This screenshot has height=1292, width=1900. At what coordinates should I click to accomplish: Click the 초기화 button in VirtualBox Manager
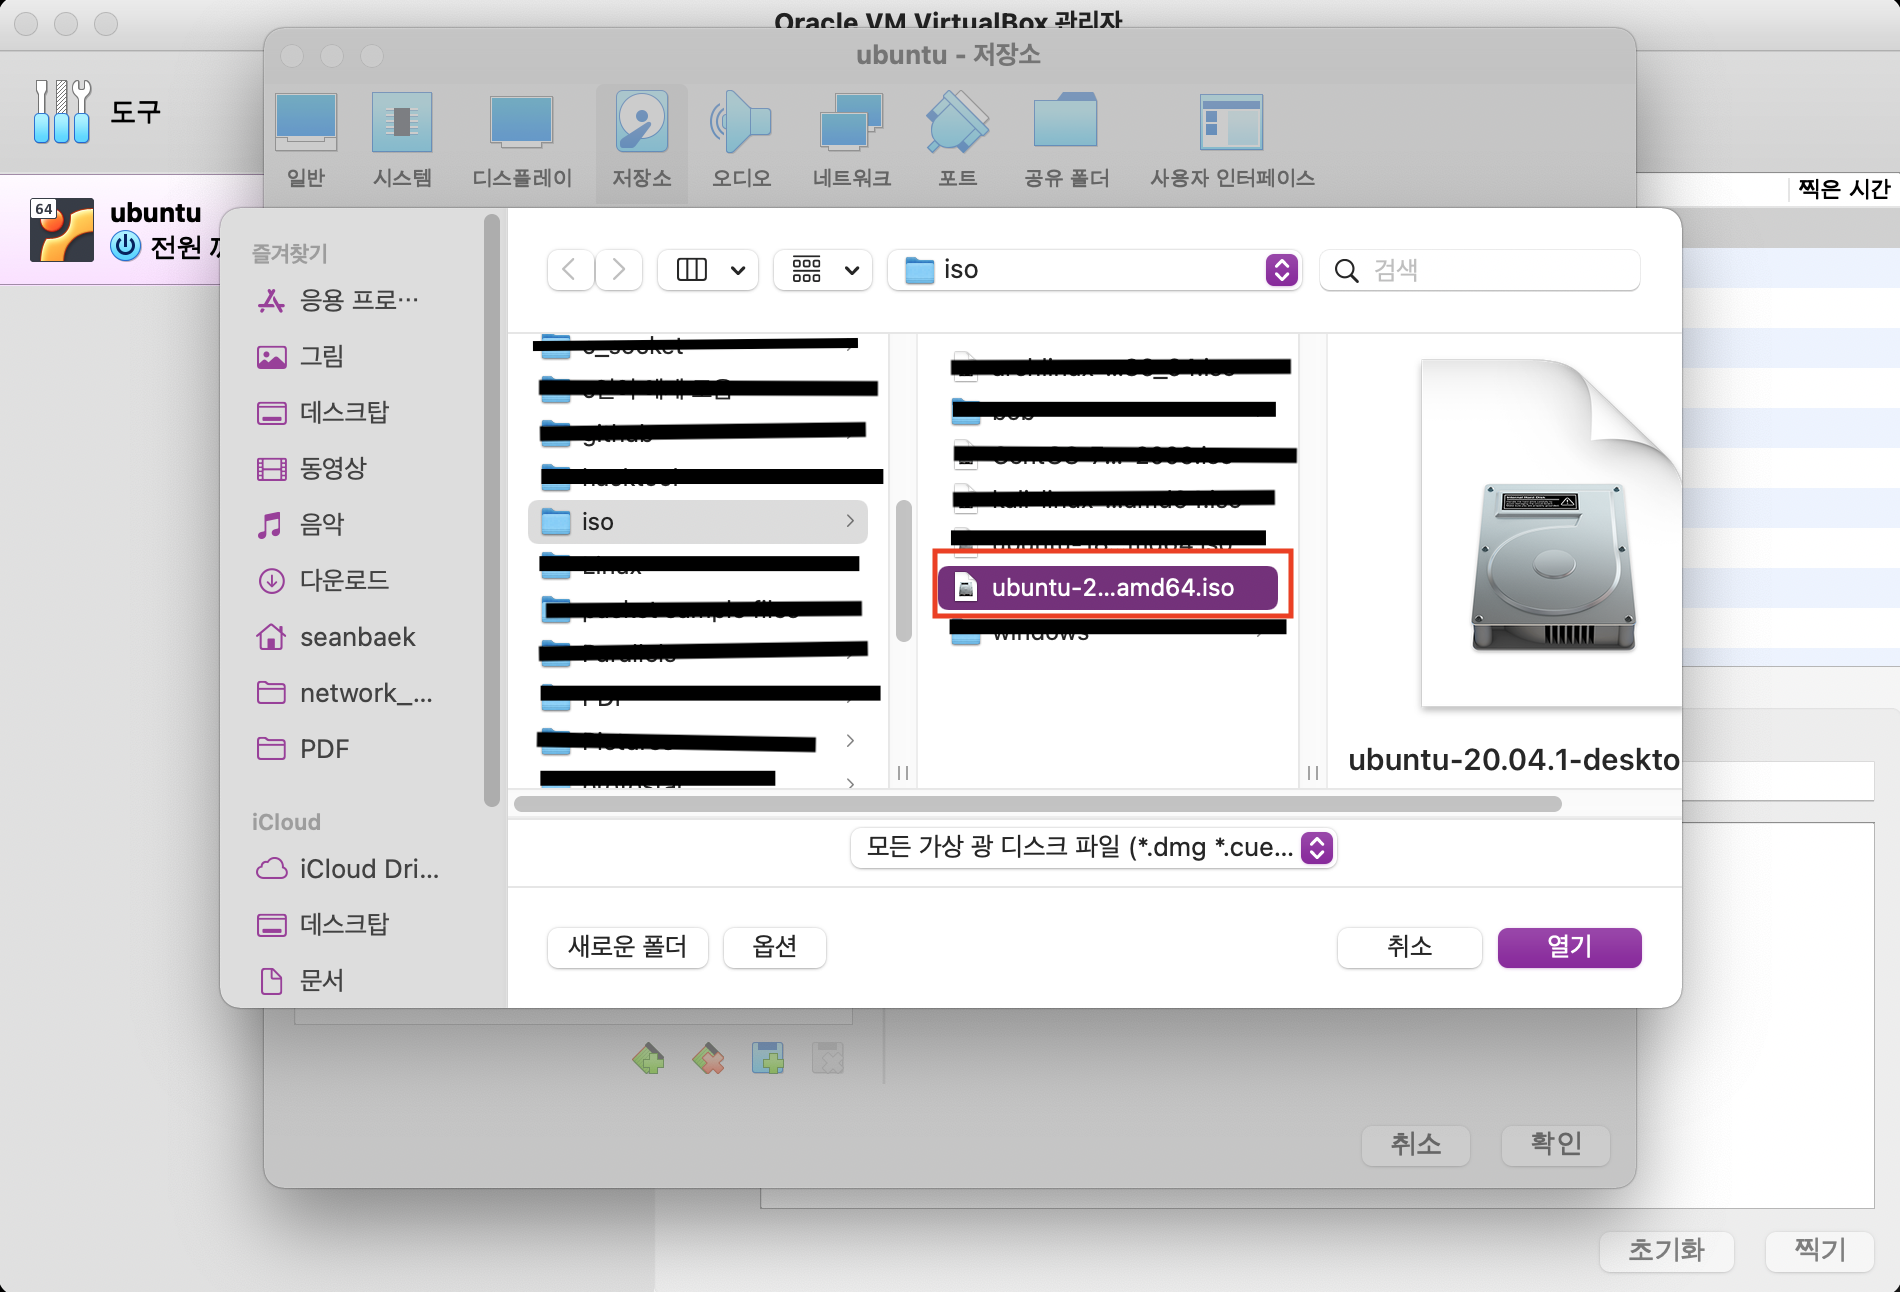(x=1666, y=1250)
